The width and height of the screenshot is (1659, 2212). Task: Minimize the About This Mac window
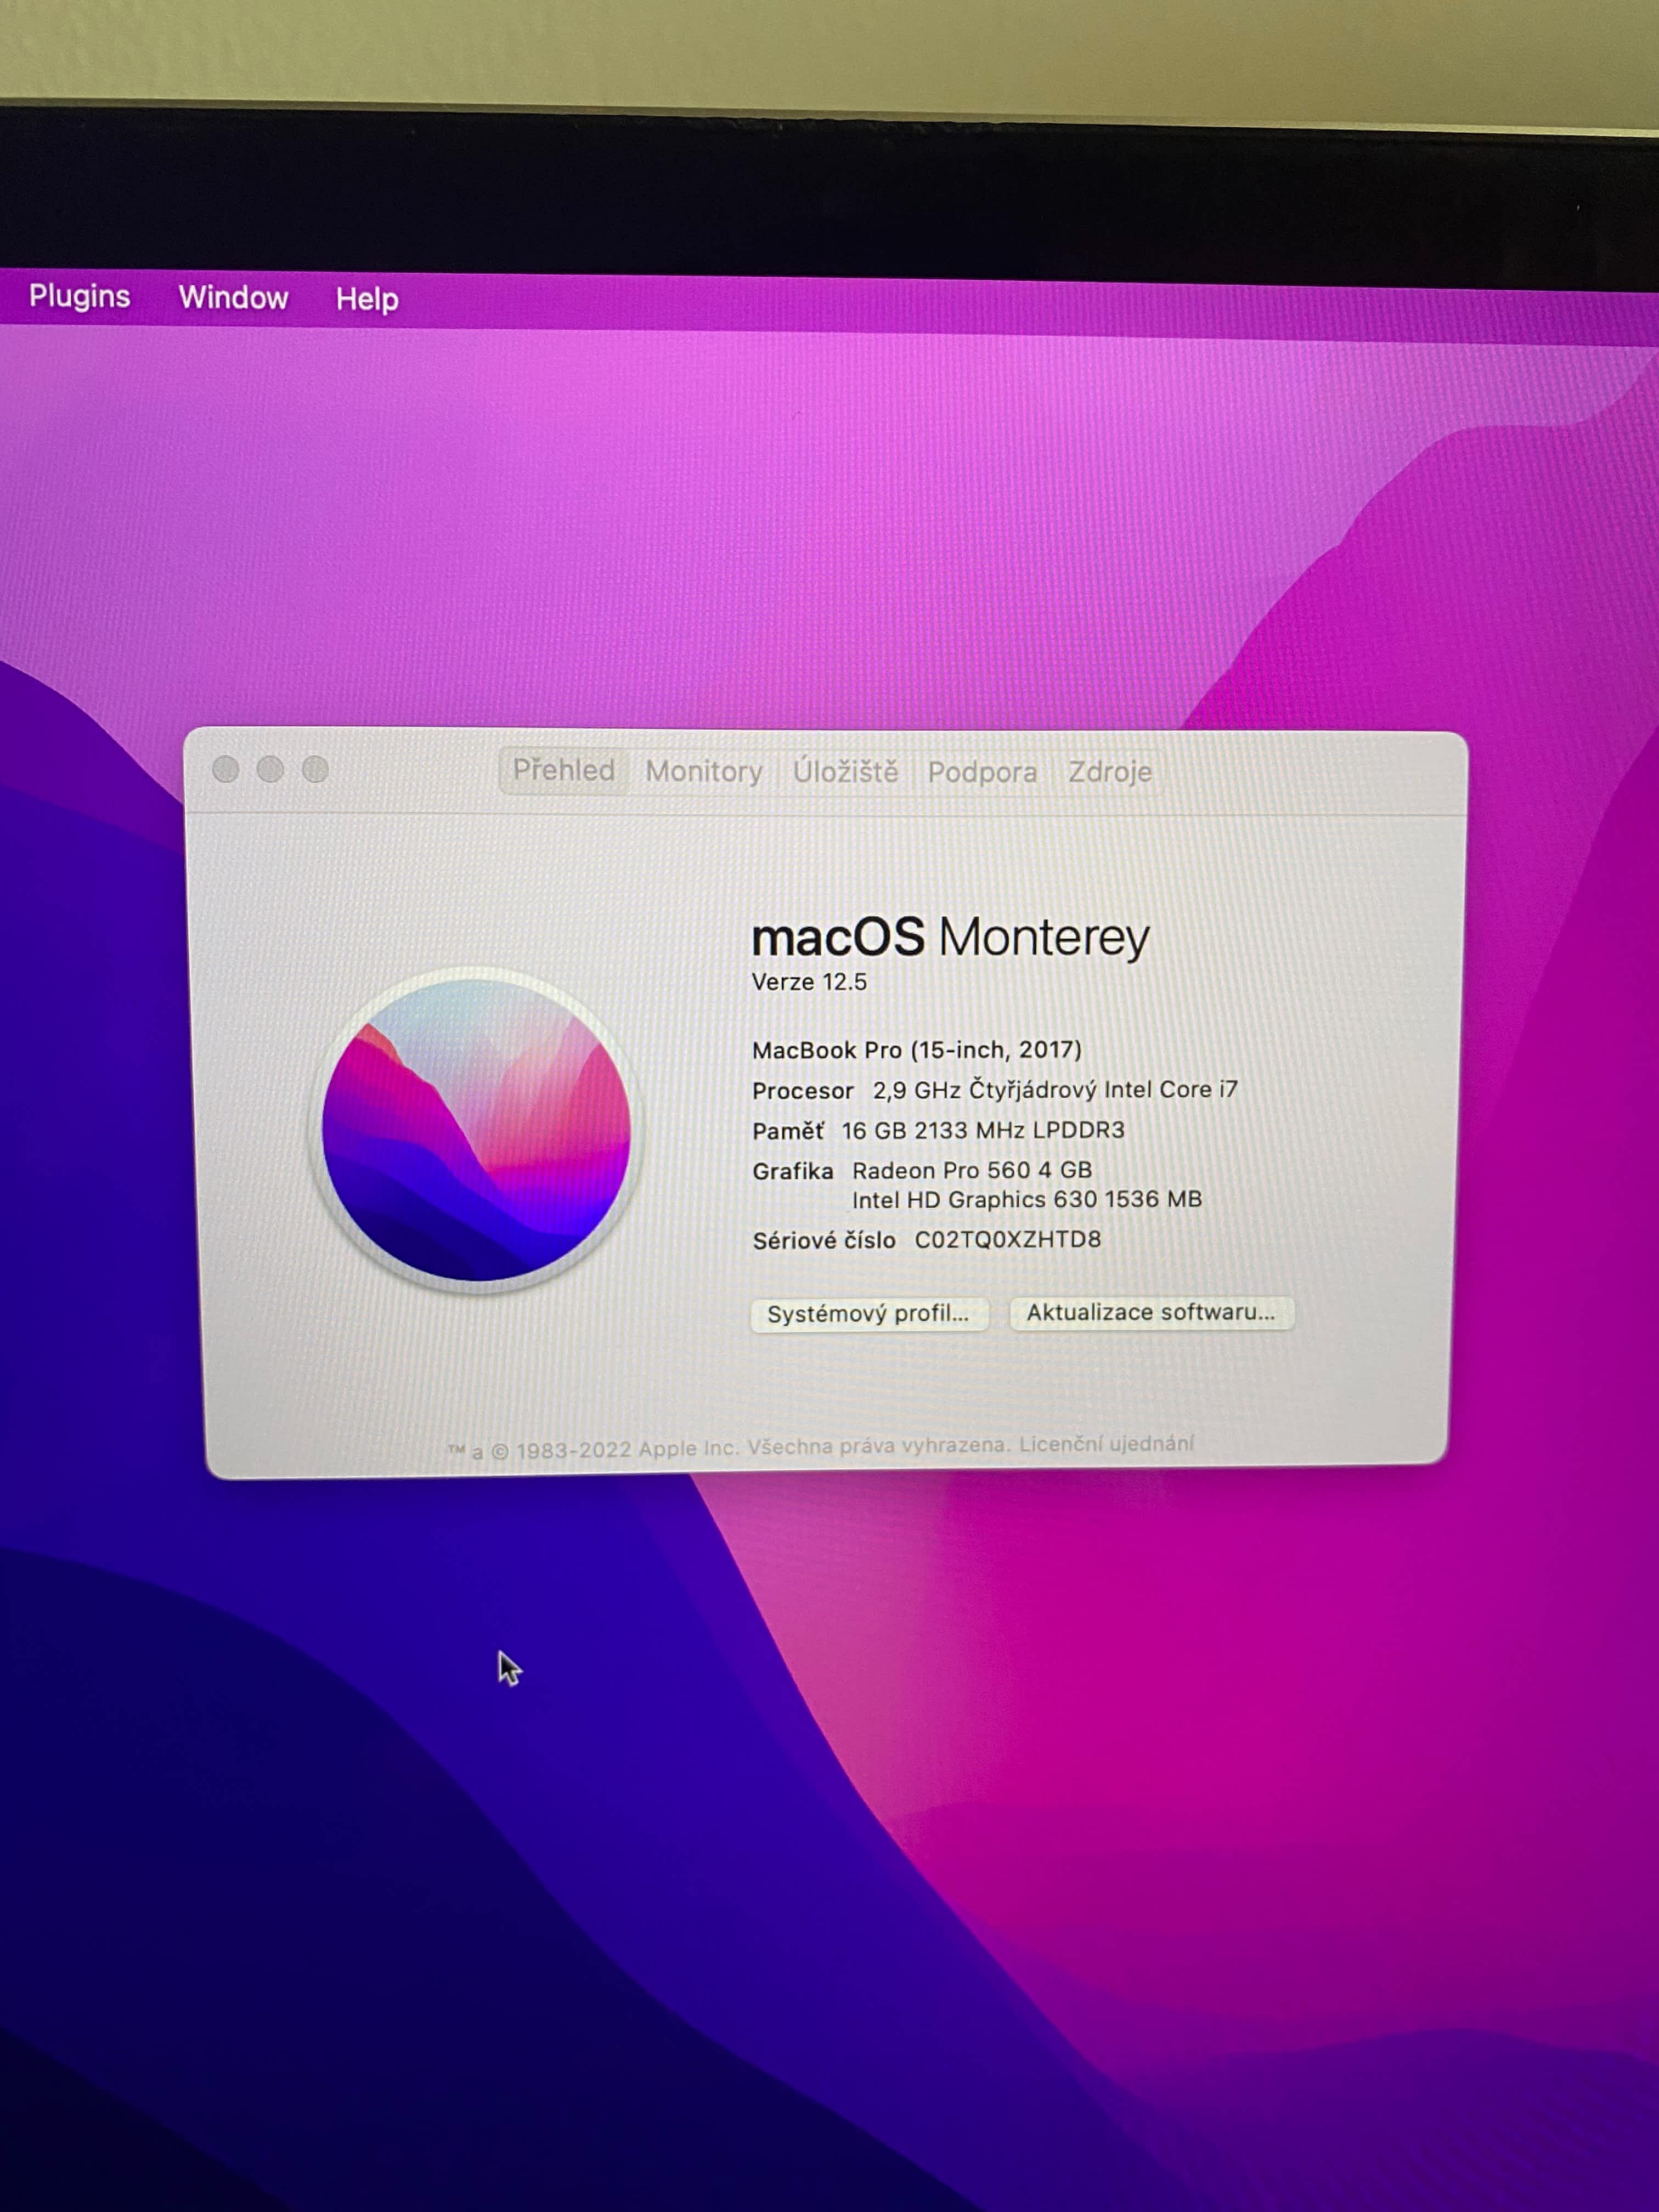[x=270, y=769]
